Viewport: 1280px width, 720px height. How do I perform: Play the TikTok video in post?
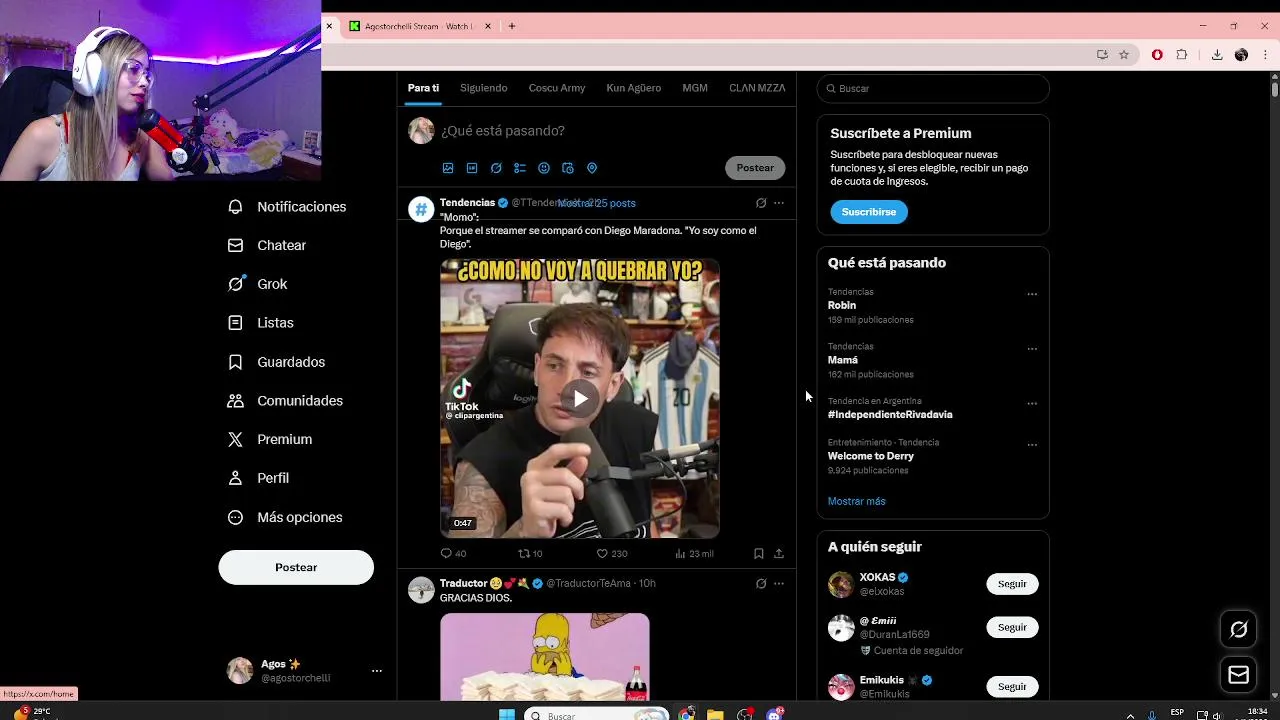click(x=580, y=399)
